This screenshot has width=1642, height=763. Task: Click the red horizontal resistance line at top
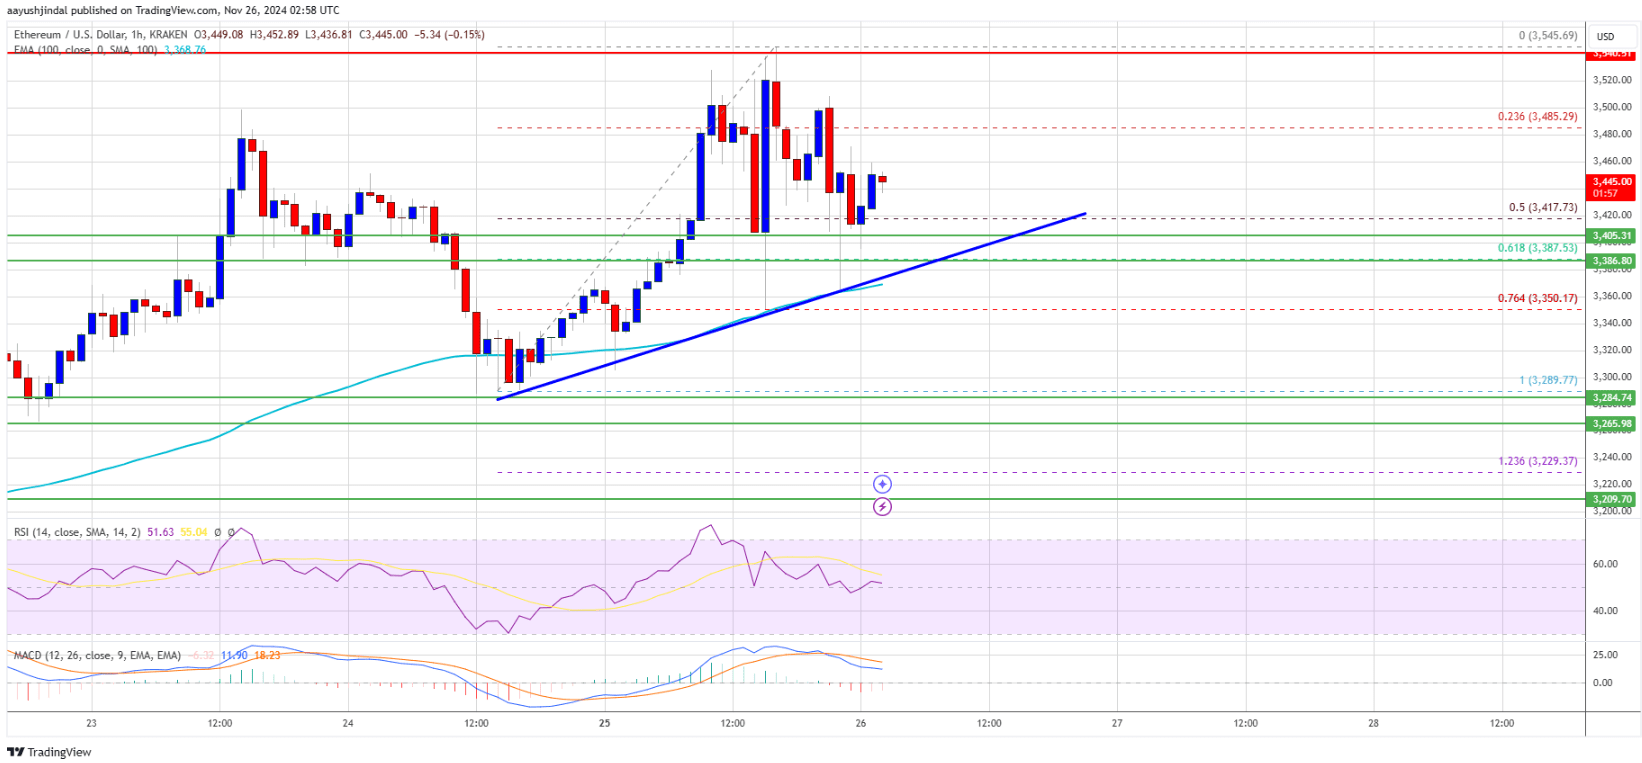point(795,52)
